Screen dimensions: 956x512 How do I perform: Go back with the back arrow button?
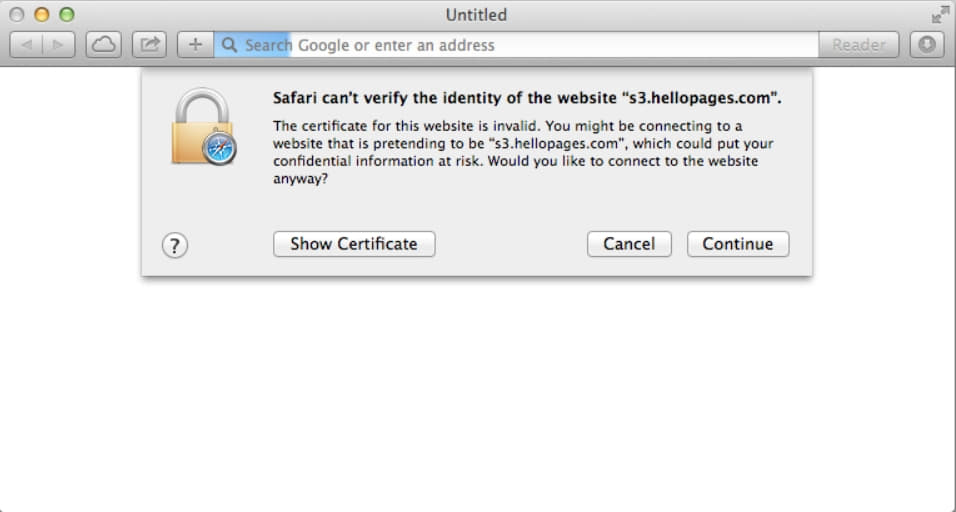[x=26, y=45]
